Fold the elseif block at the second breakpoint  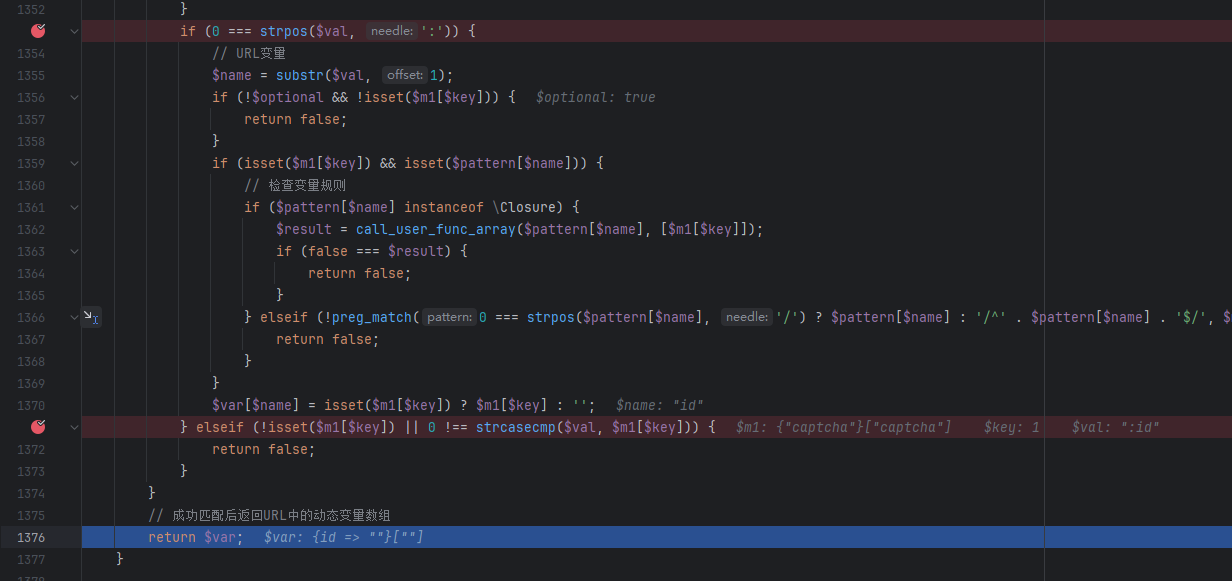point(74,427)
